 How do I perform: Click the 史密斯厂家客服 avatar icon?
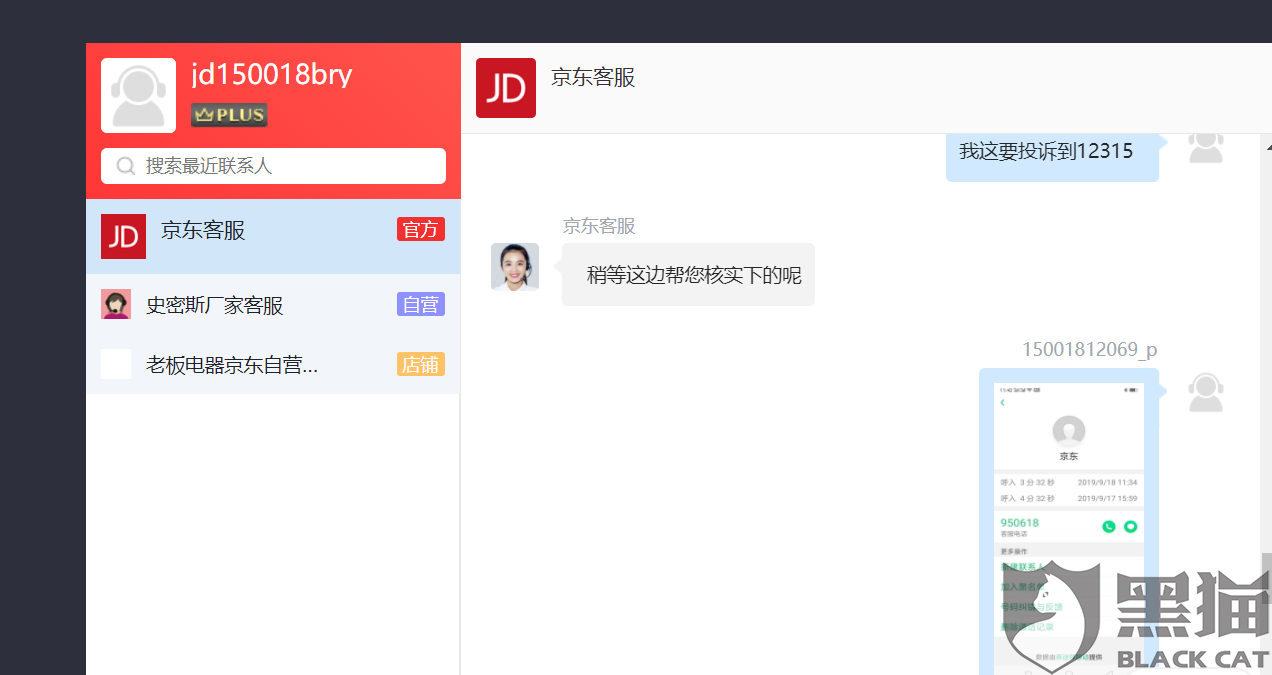[x=116, y=304]
